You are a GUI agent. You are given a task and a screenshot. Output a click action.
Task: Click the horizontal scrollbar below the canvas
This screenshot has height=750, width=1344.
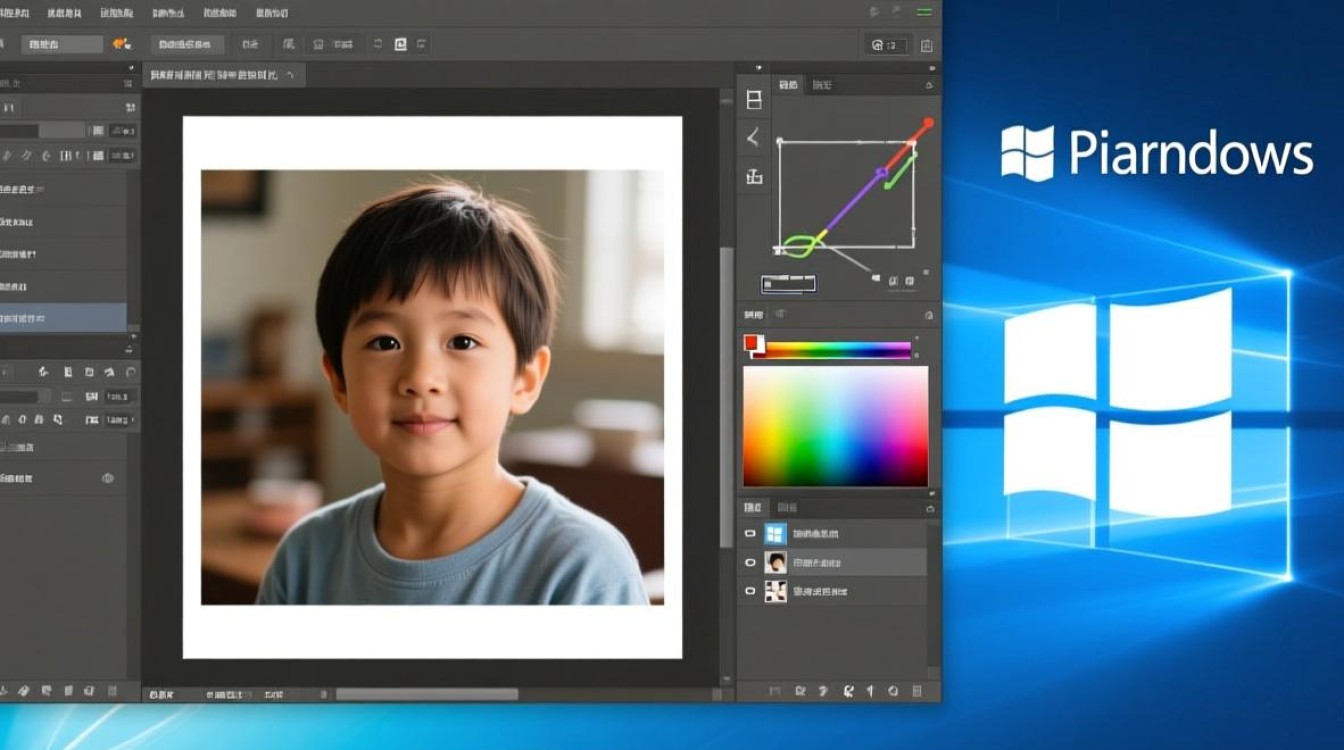point(427,694)
